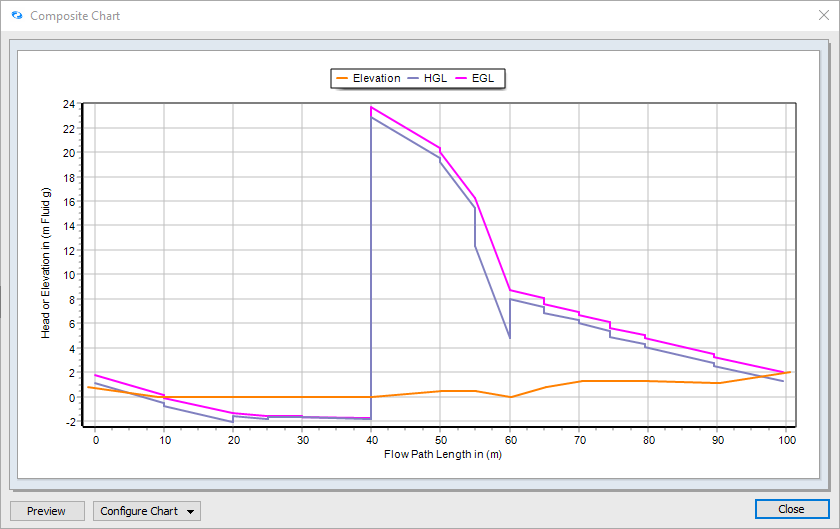Click the Preview button
The width and height of the screenshot is (840, 529).
coord(46,511)
